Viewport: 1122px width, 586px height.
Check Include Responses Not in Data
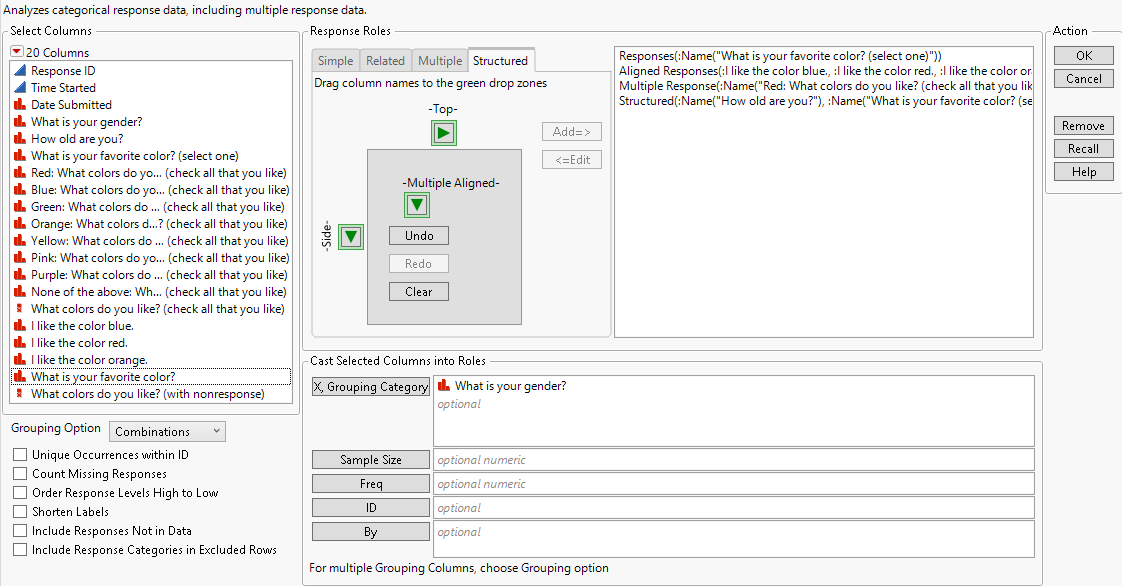point(19,530)
